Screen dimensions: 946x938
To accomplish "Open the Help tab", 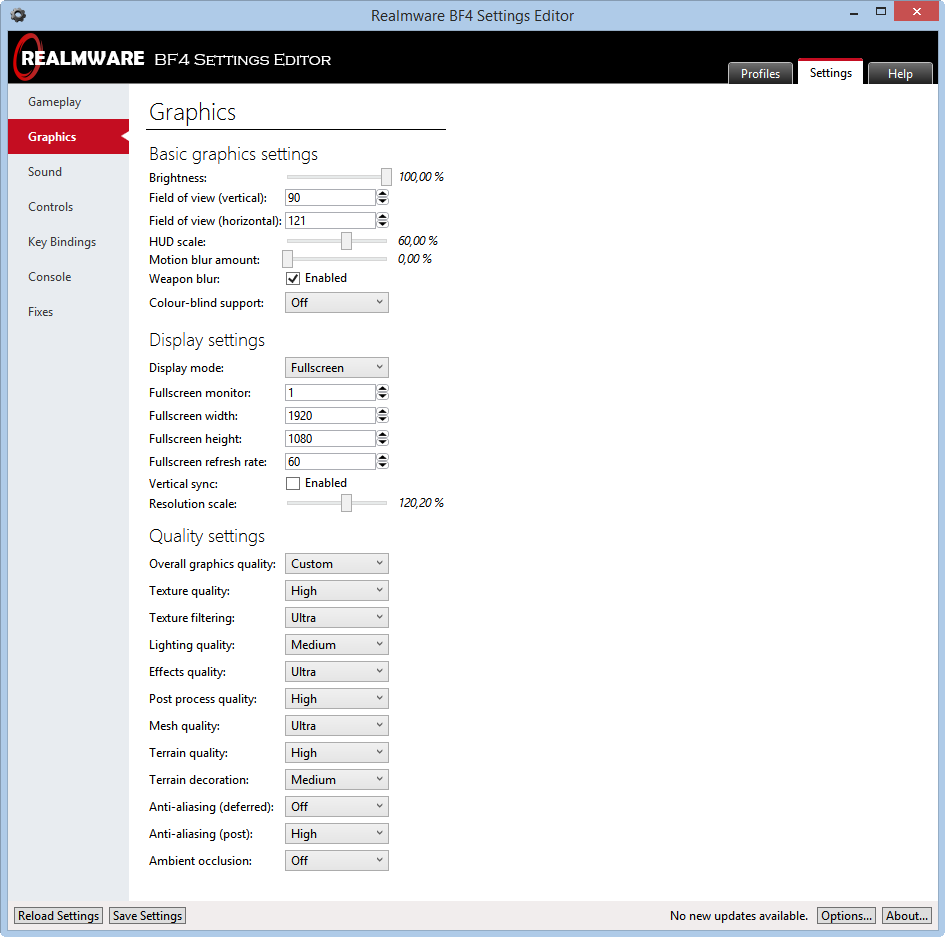I will (x=900, y=74).
